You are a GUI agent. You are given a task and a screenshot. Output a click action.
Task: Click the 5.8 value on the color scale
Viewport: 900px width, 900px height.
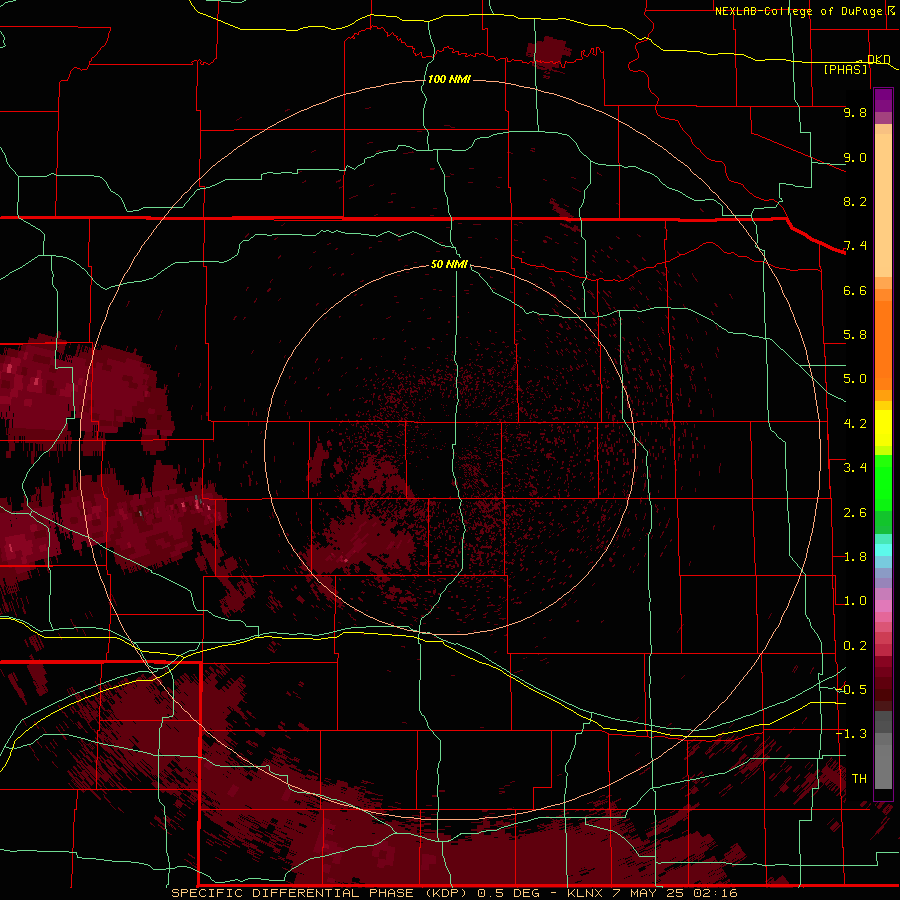click(855, 335)
